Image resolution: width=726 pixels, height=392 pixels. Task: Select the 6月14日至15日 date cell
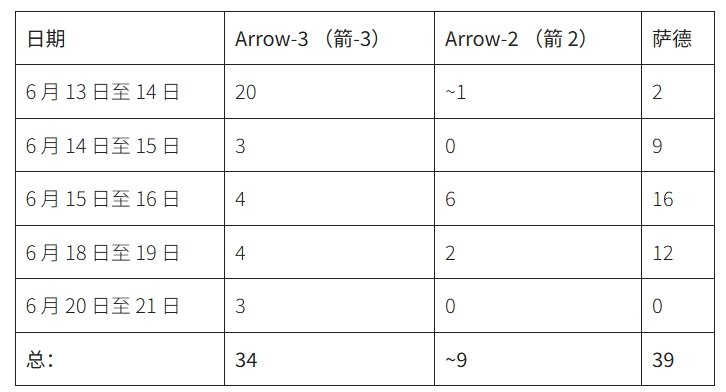pos(120,145)
